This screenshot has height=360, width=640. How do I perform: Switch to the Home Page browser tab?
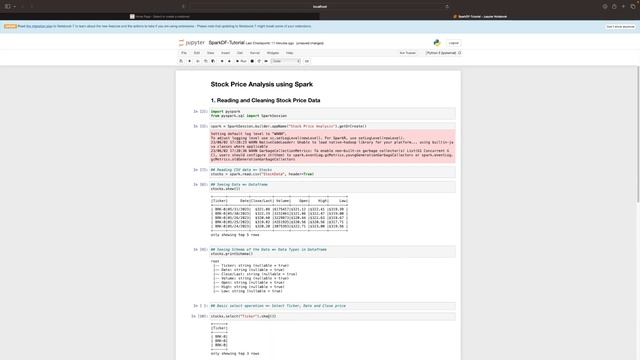[160, 17]
